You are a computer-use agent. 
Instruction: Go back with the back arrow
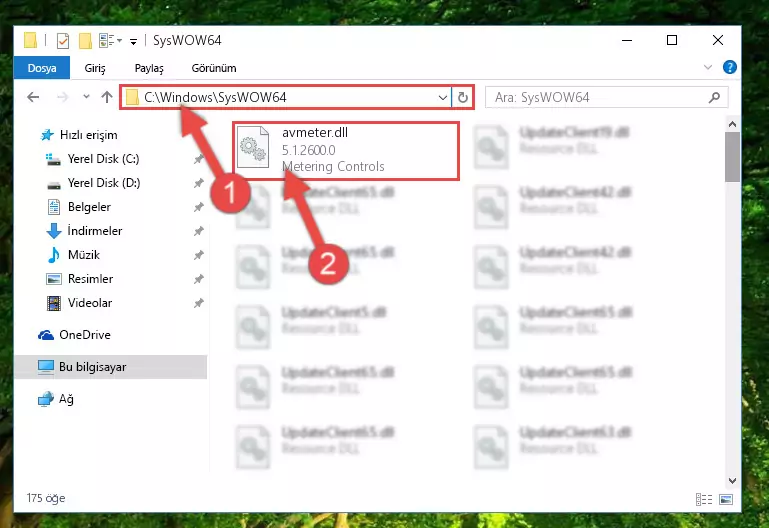tap(33, 97)
